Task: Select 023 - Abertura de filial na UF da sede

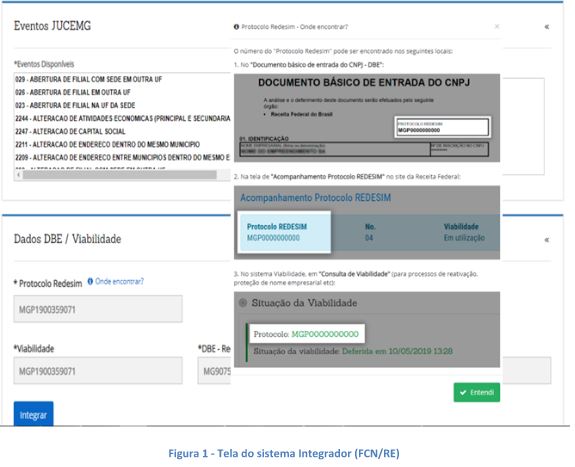Action: tap(75, 105)
